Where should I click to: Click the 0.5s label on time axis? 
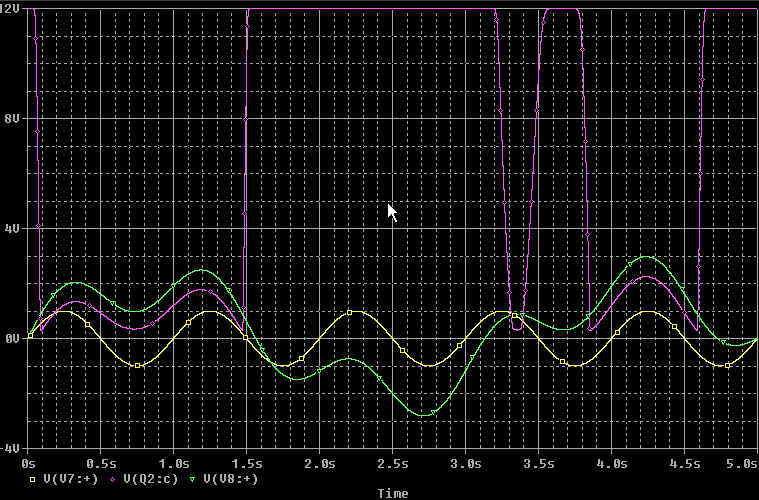(x=101, y=464)
